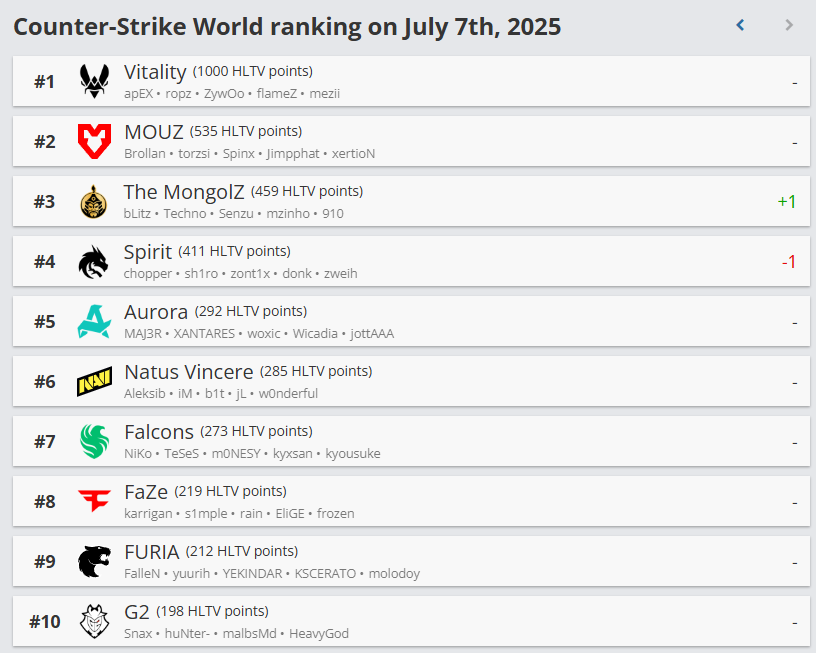
Task: Click player ZywOo in Vitality lineup
Action: tap(224, 94)
